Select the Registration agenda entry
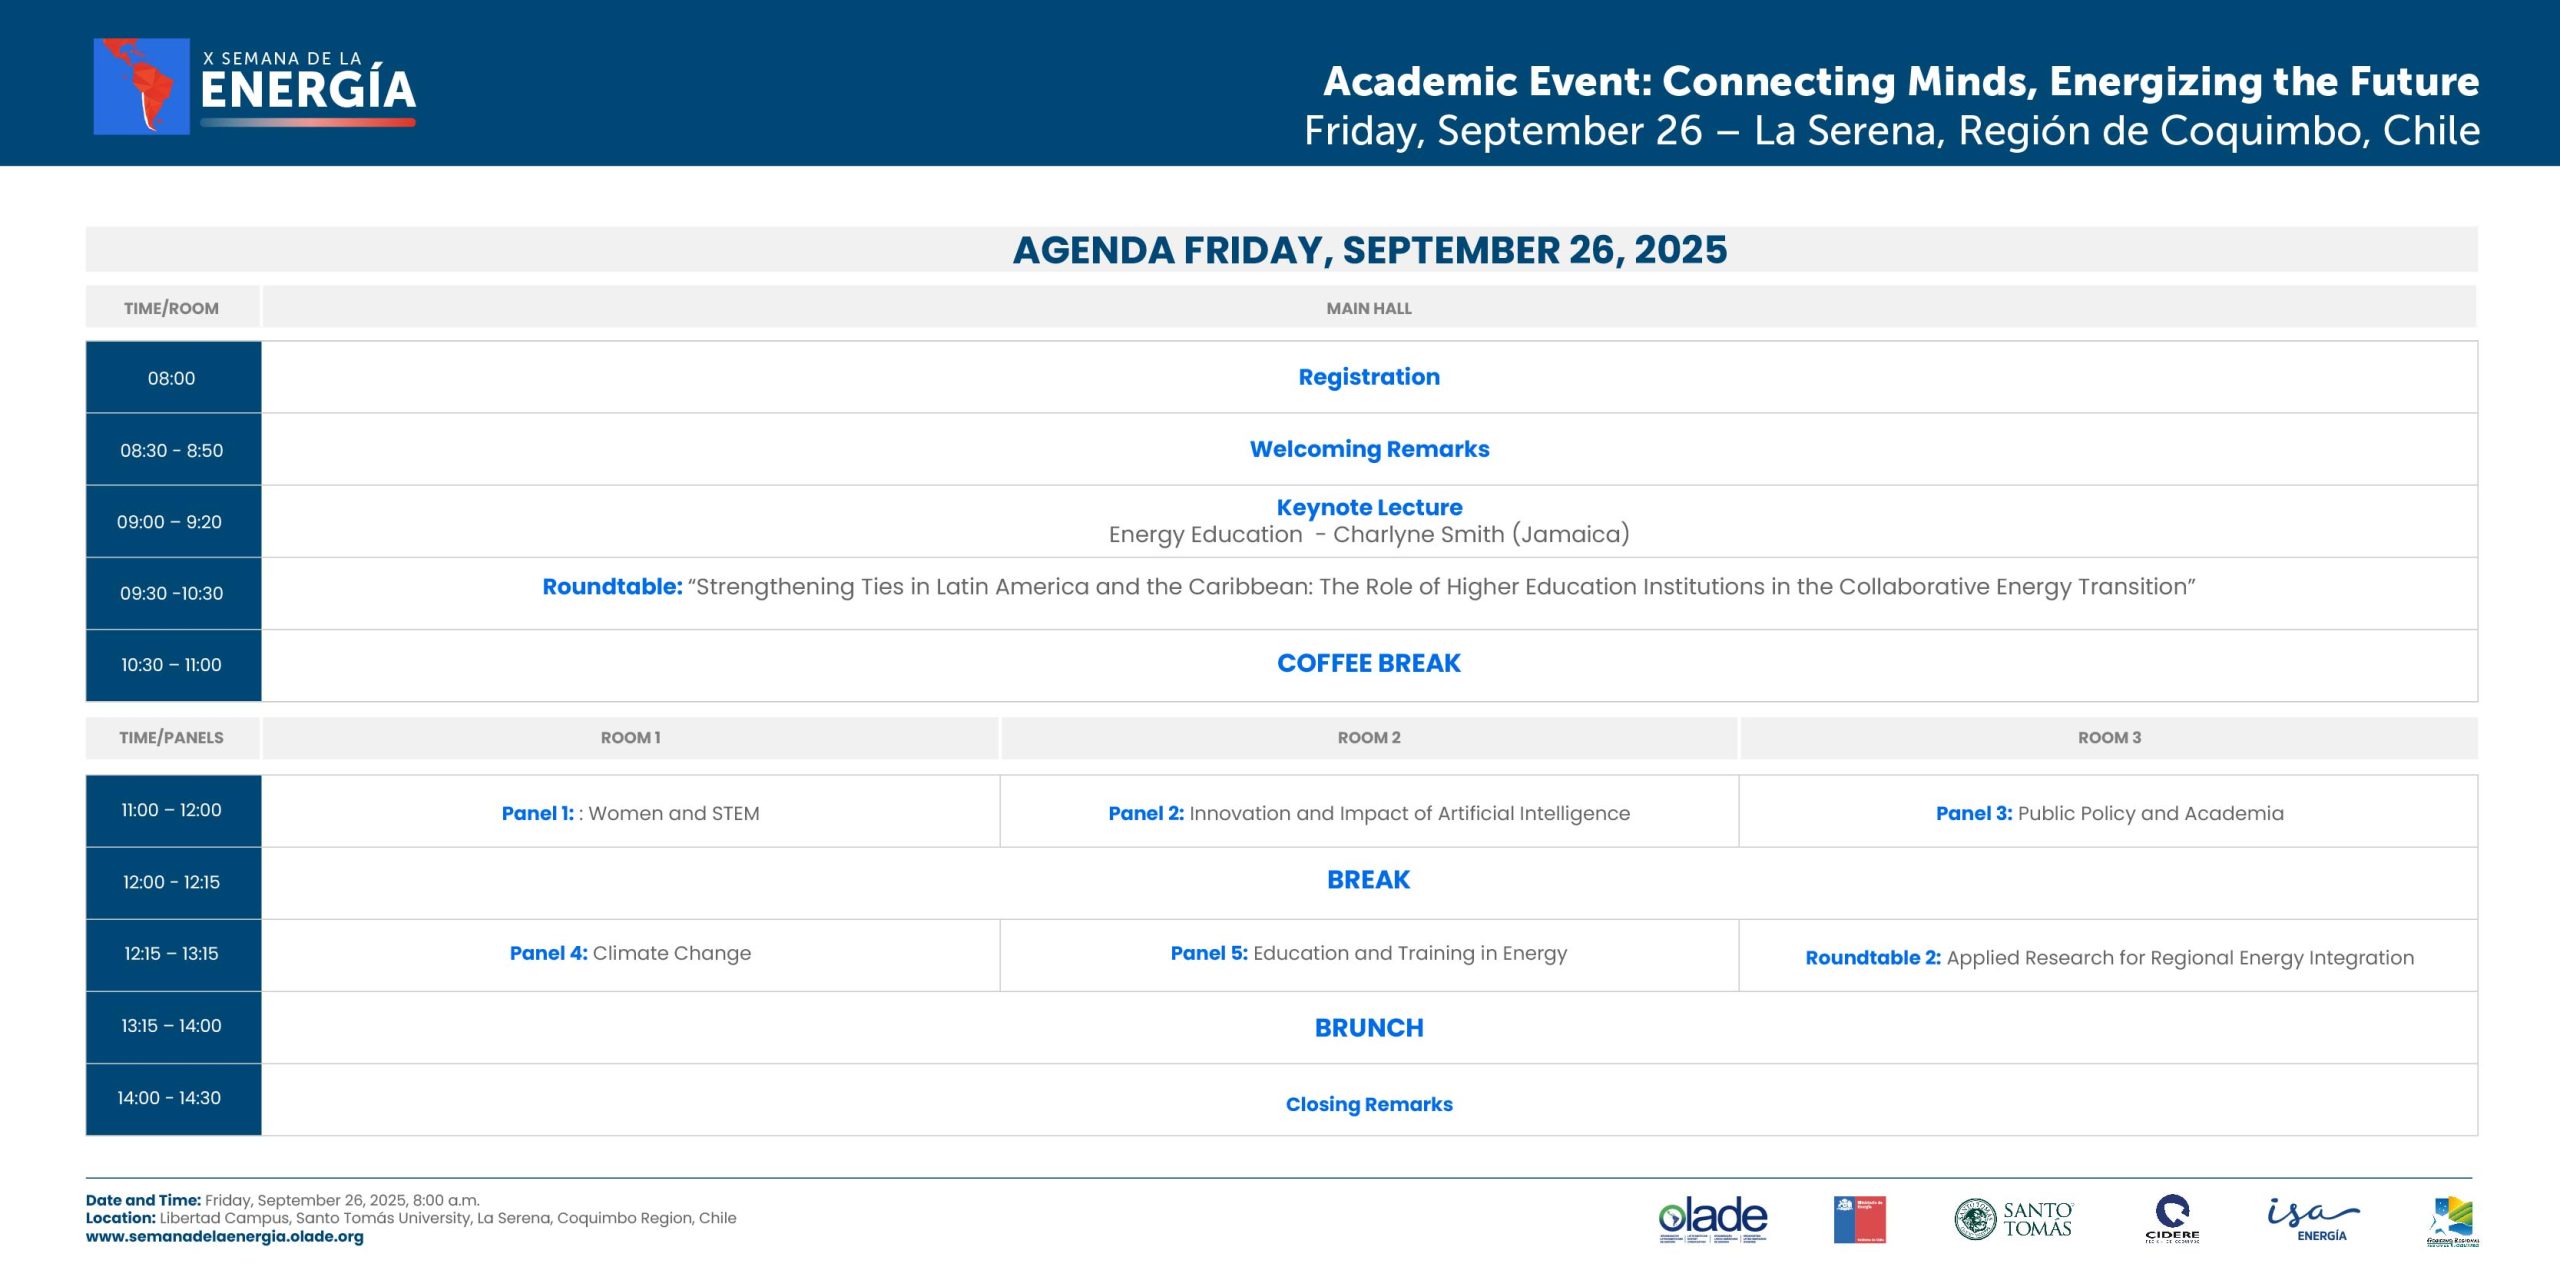The width and height of the screenshot is (2560, 1280). pyautogui.click(x=1369, y=377)
